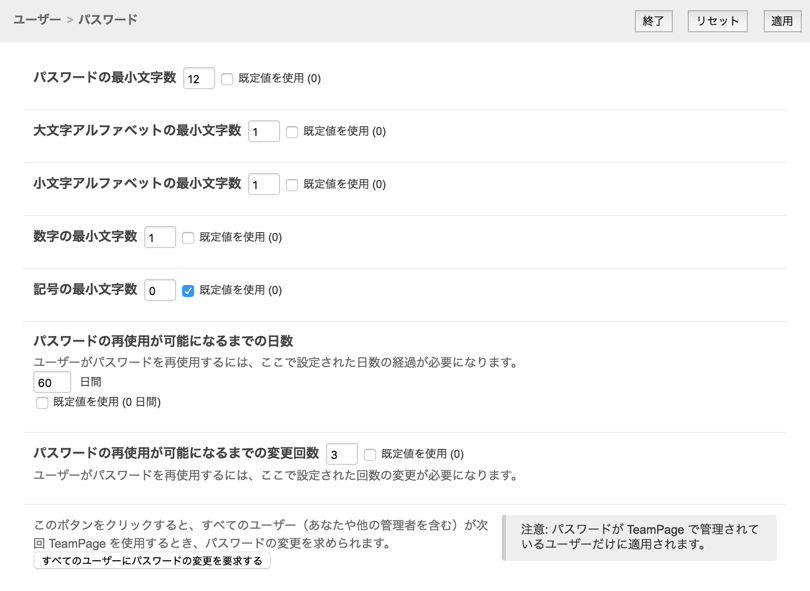Click the ユーザー breadcrumb link
This screenshot has width=810, height=591.
pyautogui.click(x=37, y=20)
